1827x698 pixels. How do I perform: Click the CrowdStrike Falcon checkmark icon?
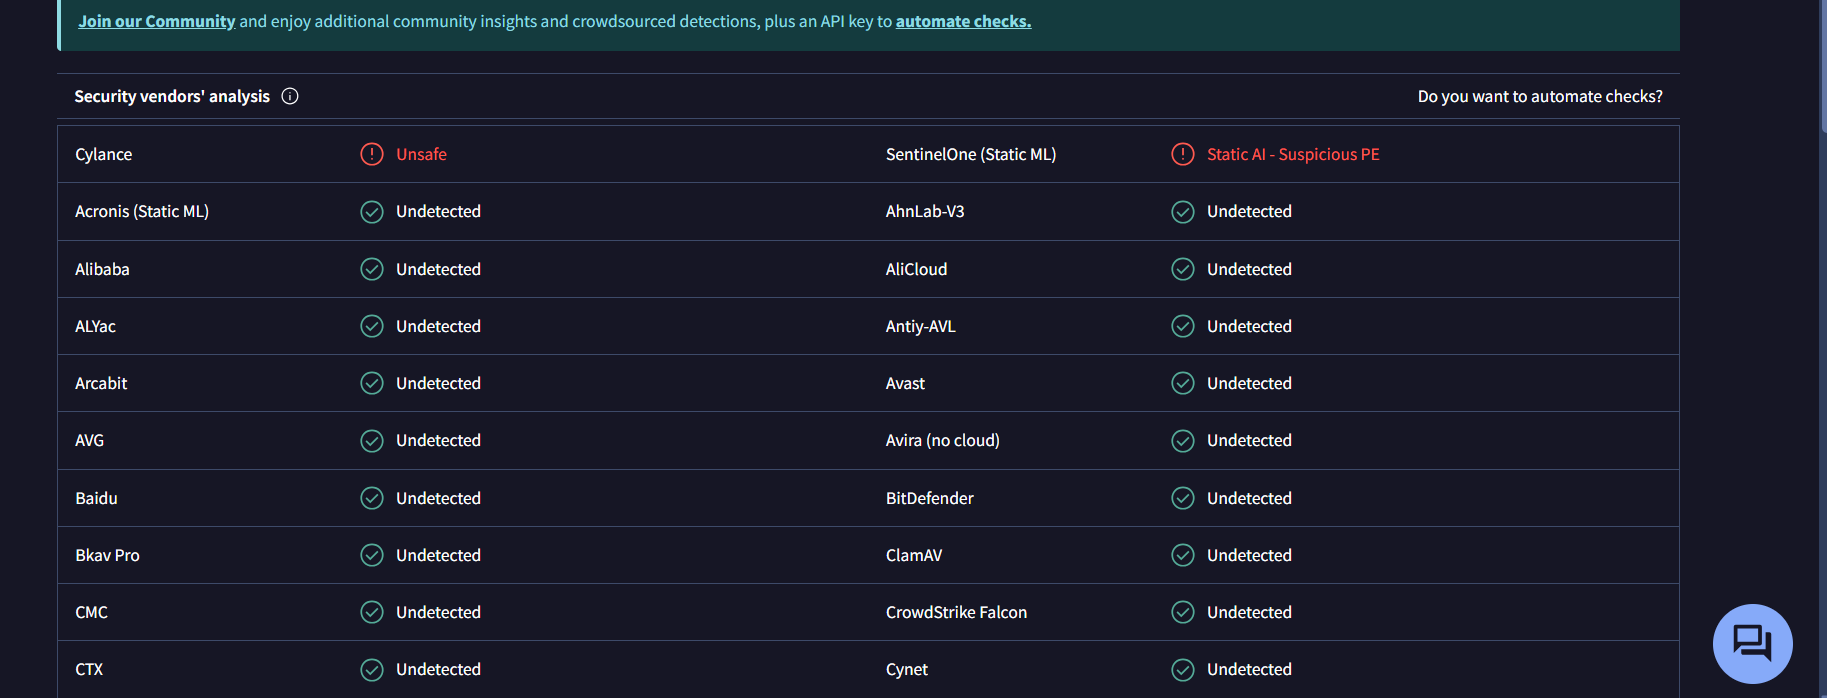coord(1183,612)
